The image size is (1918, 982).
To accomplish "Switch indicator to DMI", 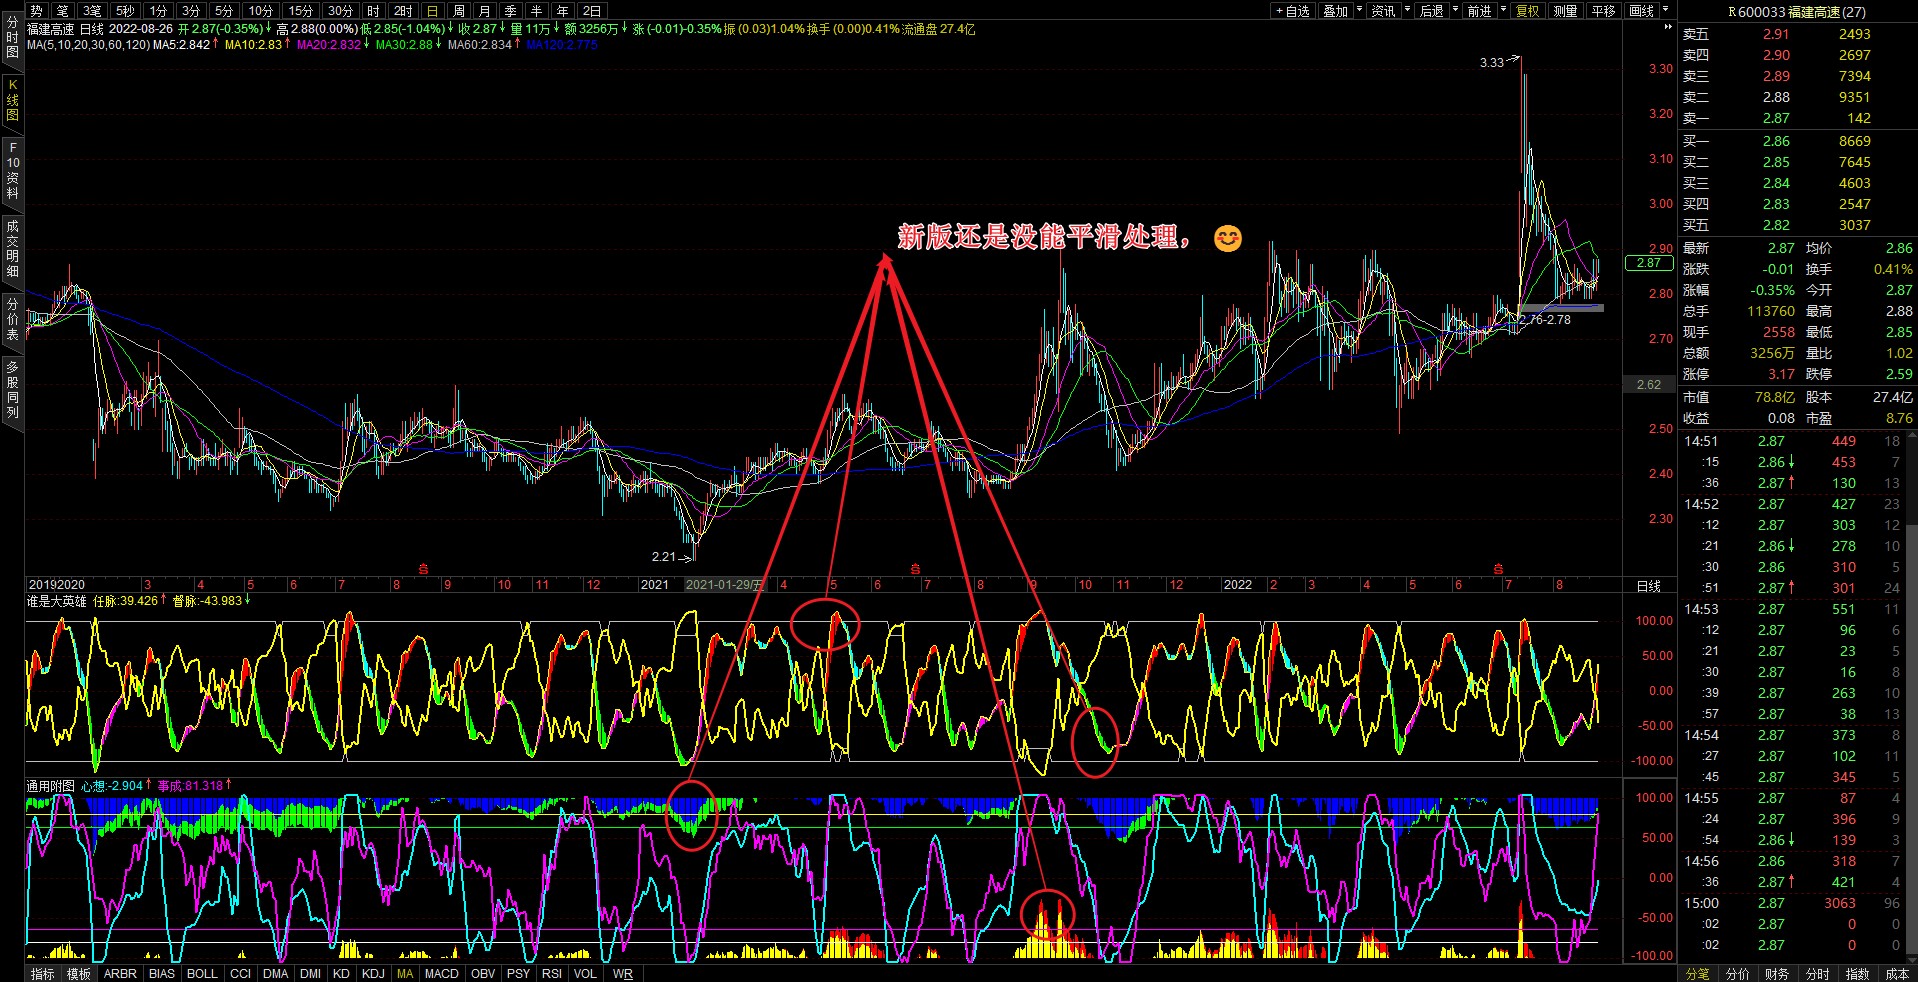I will click(310, 974).
